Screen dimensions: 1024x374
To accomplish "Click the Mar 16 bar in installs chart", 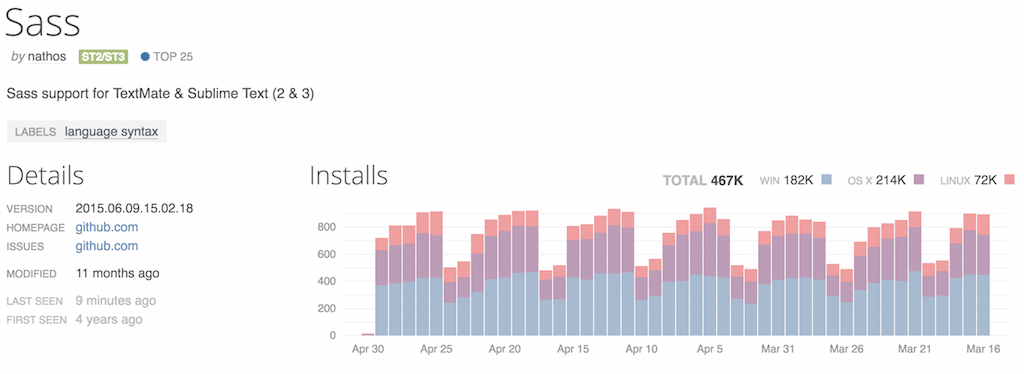I will click(x=983, y=275).
